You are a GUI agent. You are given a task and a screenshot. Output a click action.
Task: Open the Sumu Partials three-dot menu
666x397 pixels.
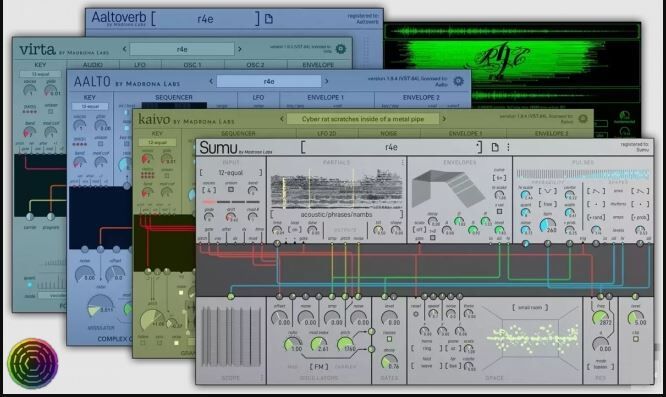[402, 162]
